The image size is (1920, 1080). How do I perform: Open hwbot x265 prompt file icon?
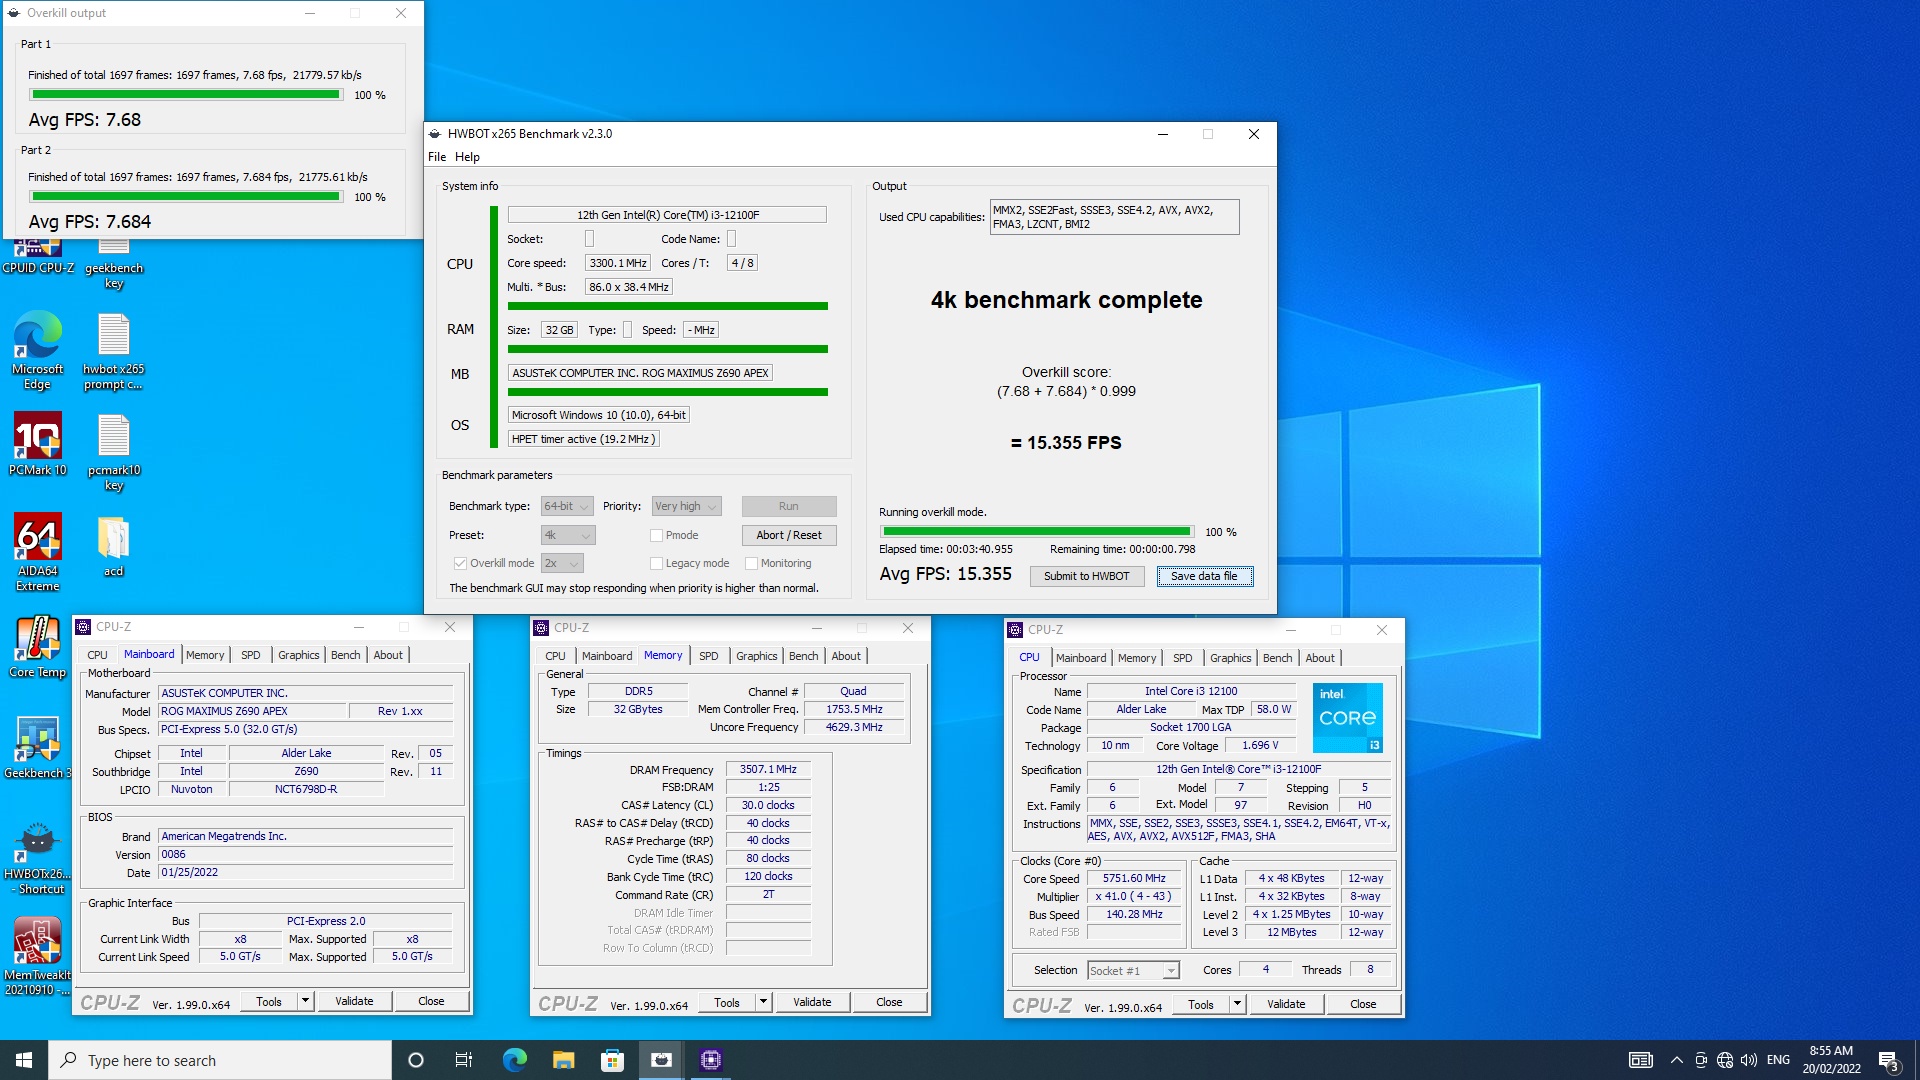(113, 350)
